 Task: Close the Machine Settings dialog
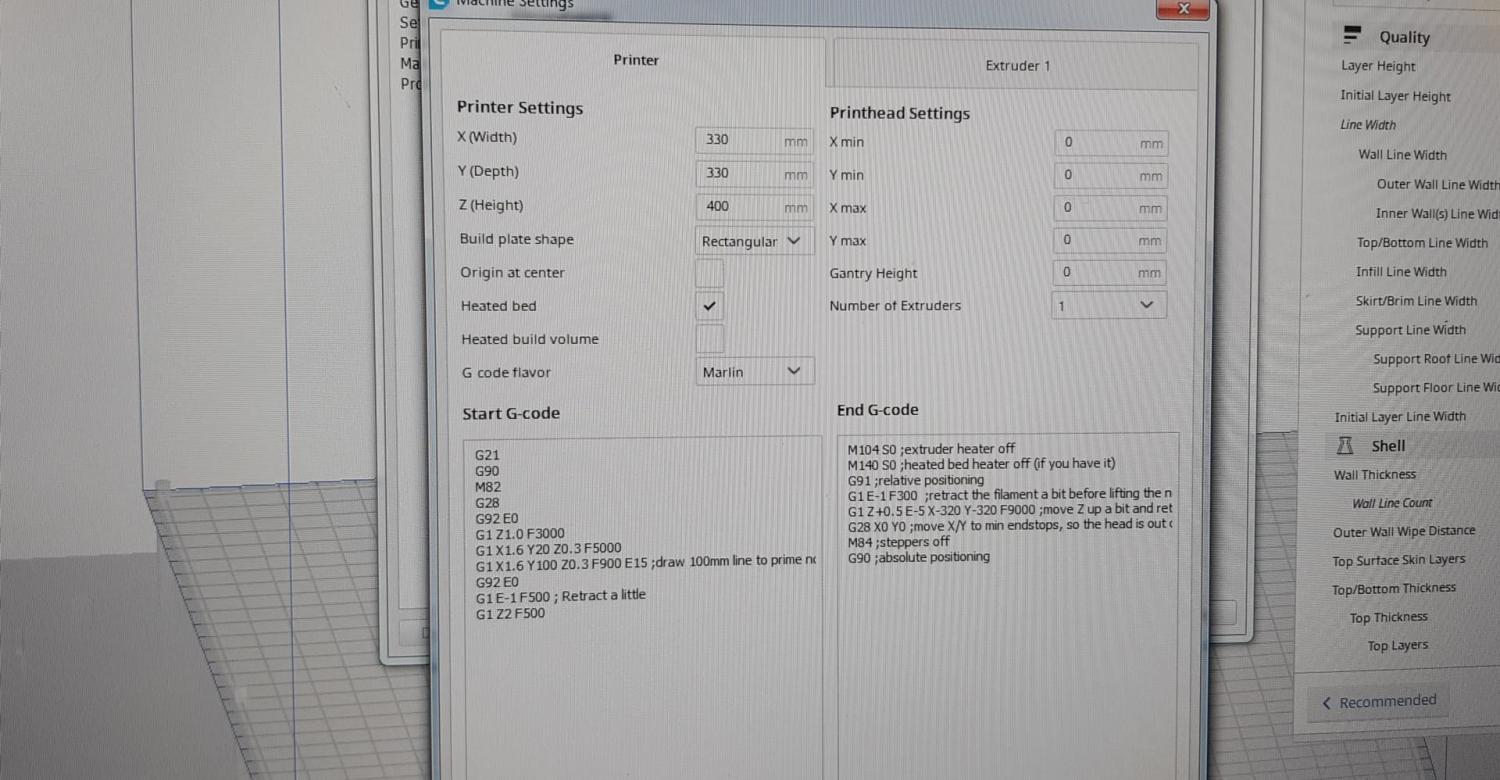[x=1183, y=8]
